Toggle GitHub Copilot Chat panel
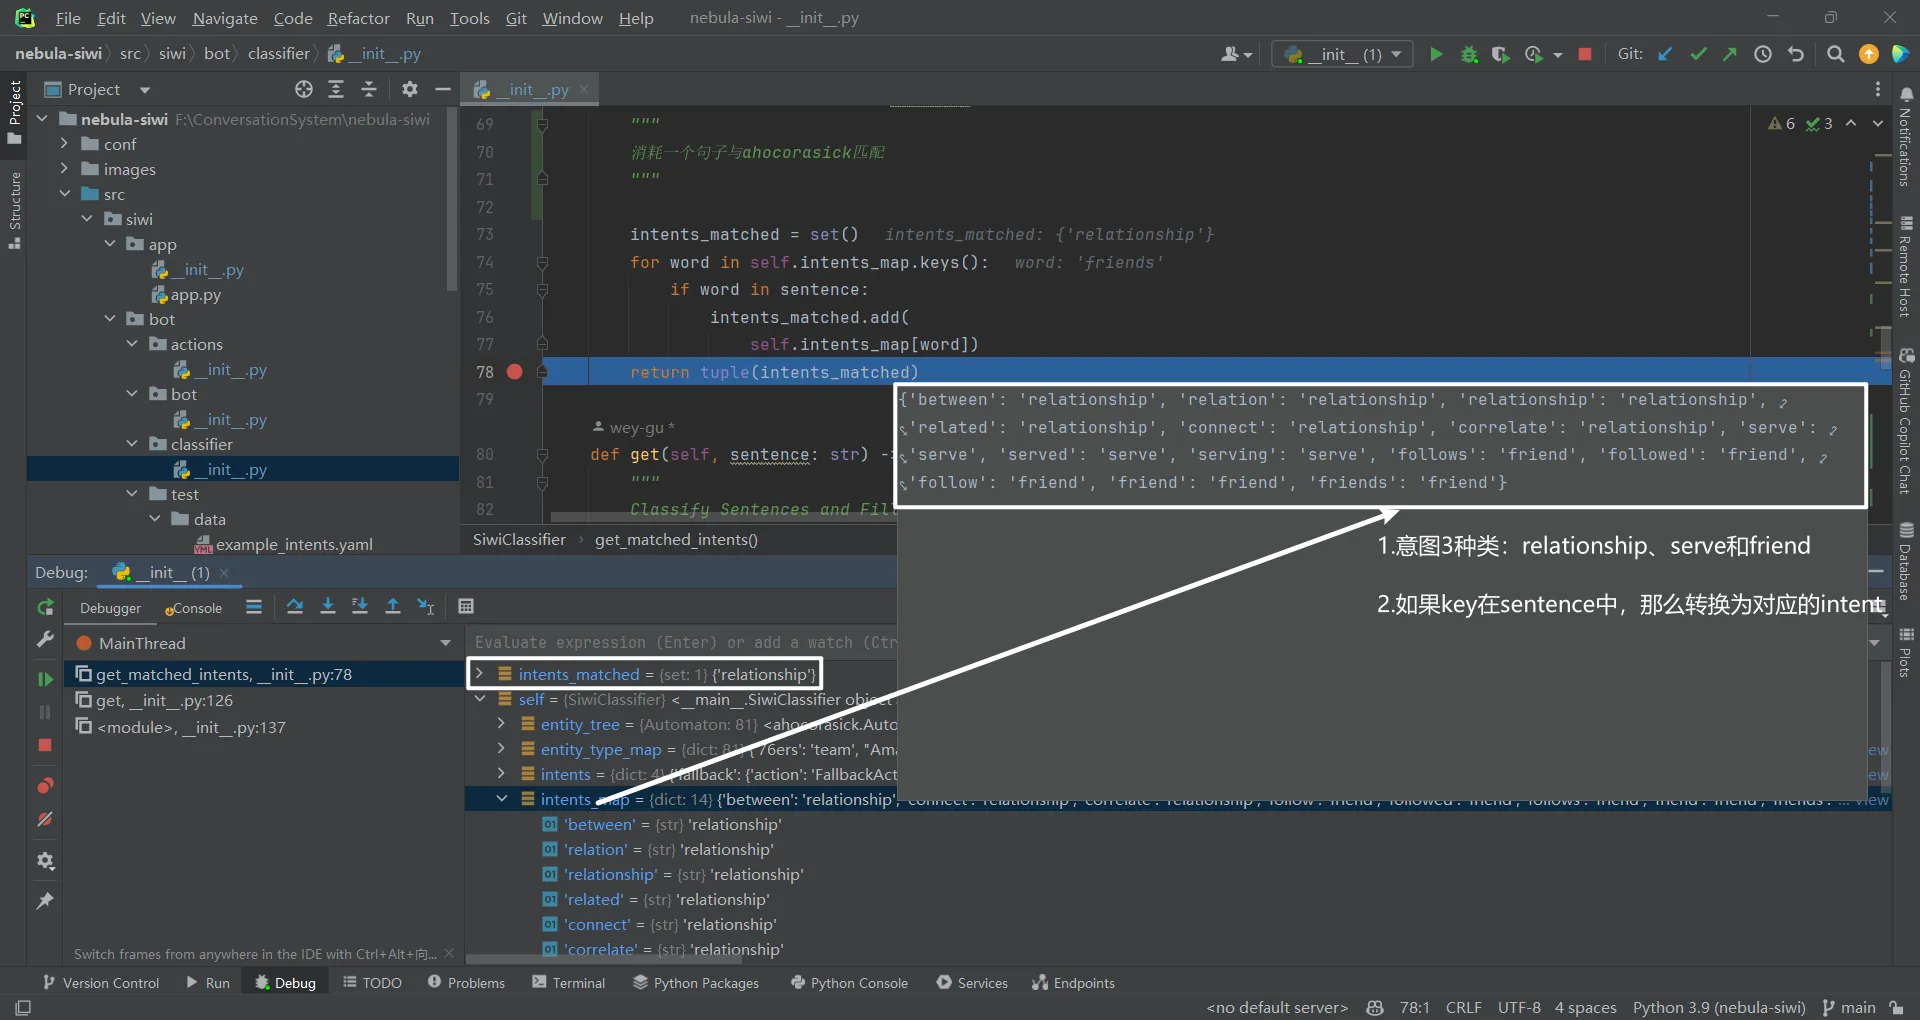Viewport: 1920px width, 1020px height. [x=1906, y=420]
